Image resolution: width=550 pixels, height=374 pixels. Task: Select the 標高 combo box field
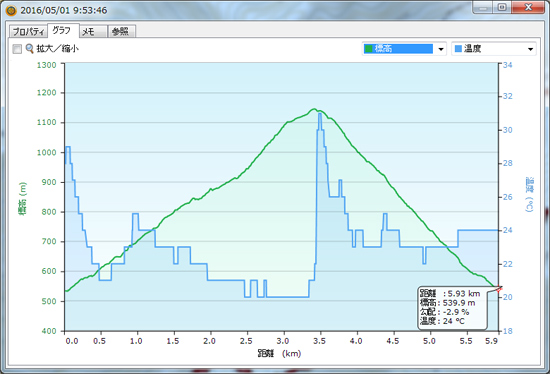(404, 49)
